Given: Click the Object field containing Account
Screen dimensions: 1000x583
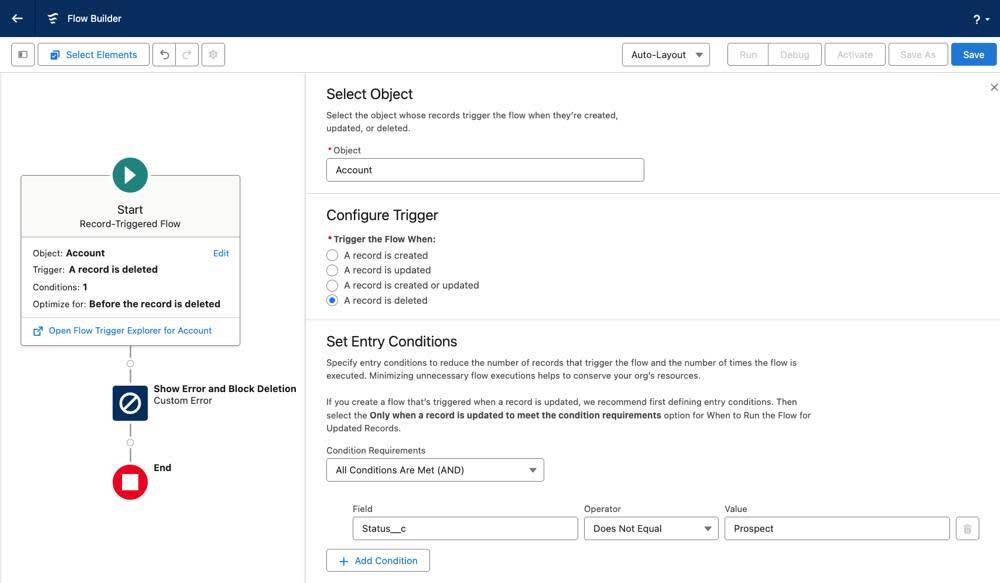Looking at the screenshot, I should [485, 170].
